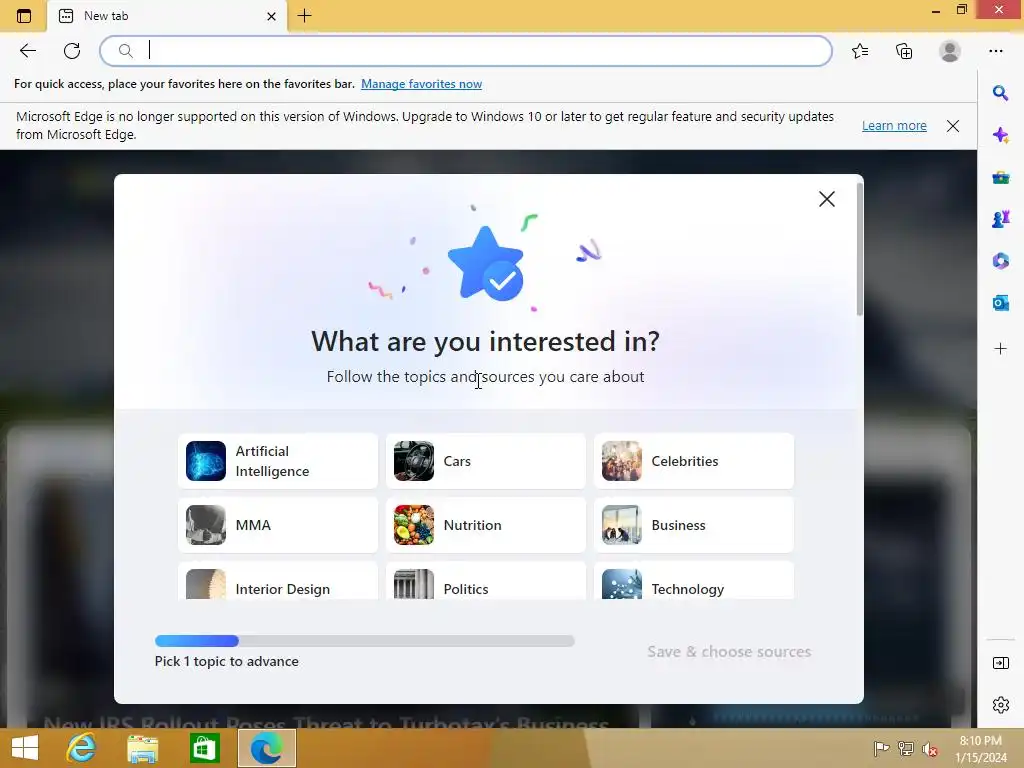Click the search magnifier in address bar
The image size is (1024, 768).
(x=125, y=51)
